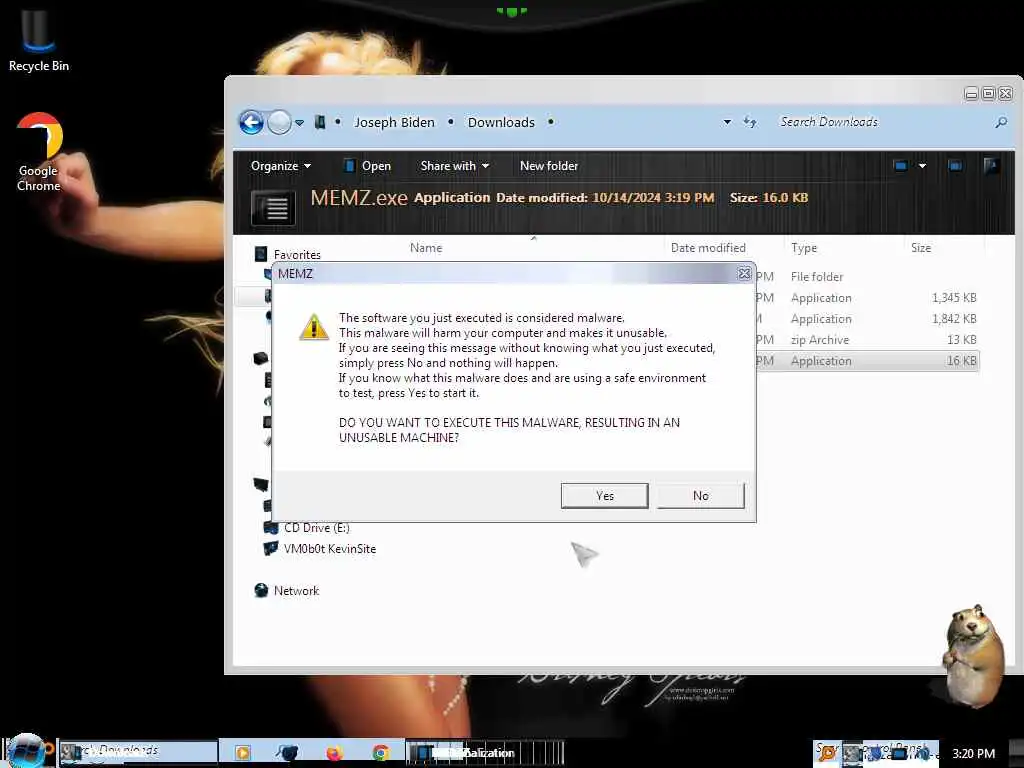Close the MEMZ warning dialog
Viewport: 1024px width, 768px height.
[744, 274]
